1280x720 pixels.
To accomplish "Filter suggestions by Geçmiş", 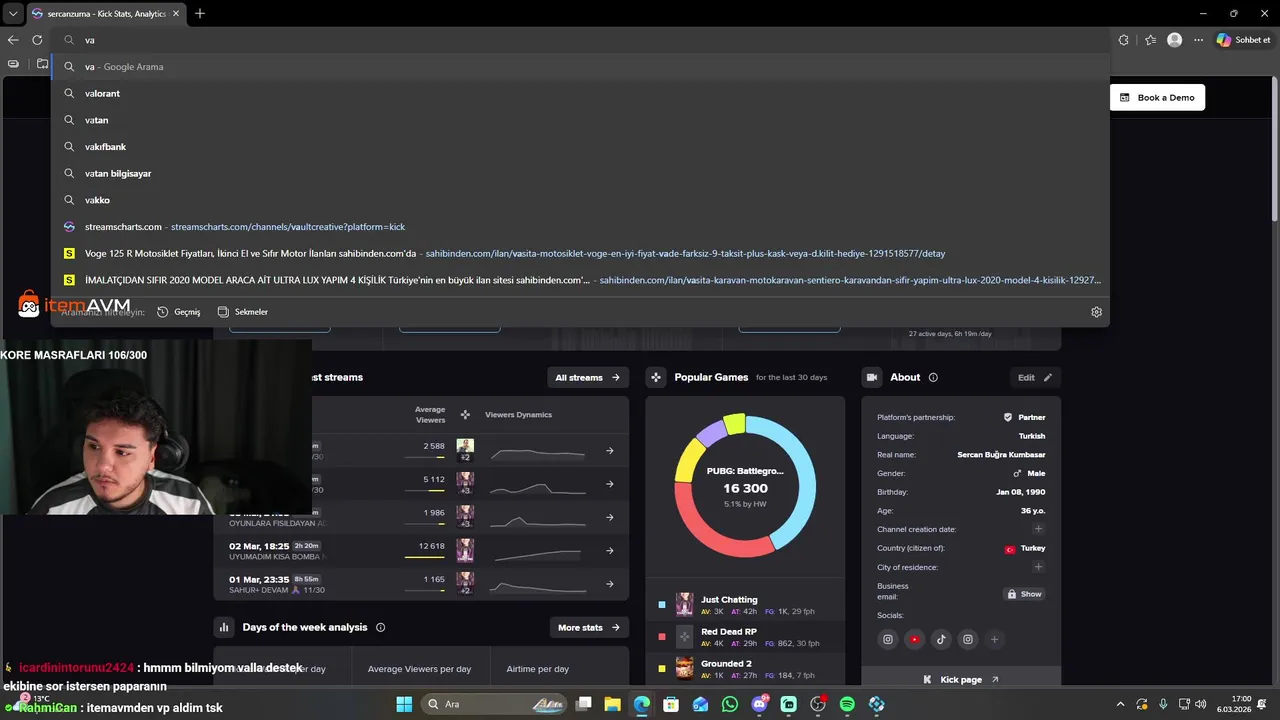I will (x=179, y=312).
